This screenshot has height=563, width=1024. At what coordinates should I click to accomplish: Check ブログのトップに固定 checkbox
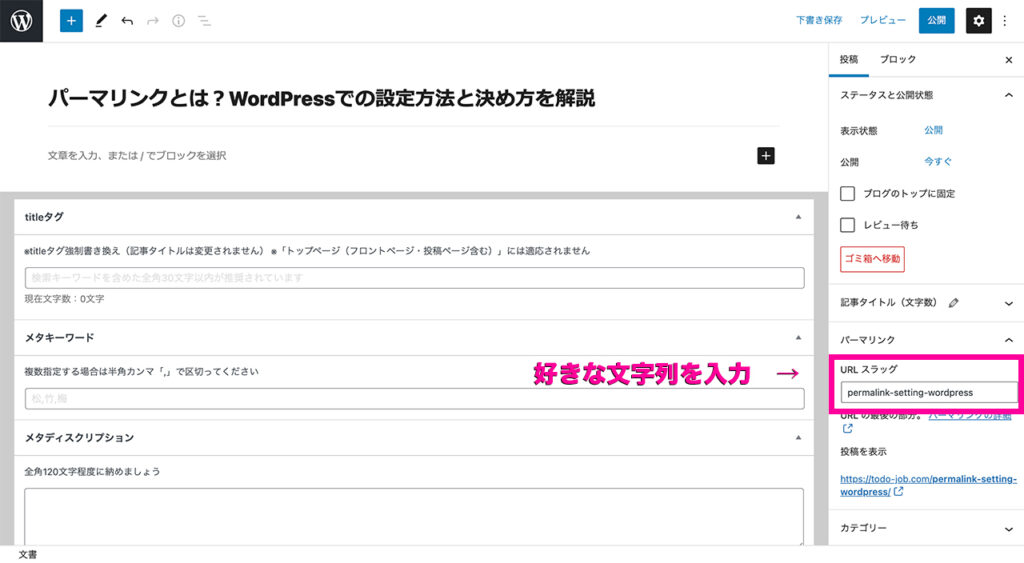tap(847, 193)
